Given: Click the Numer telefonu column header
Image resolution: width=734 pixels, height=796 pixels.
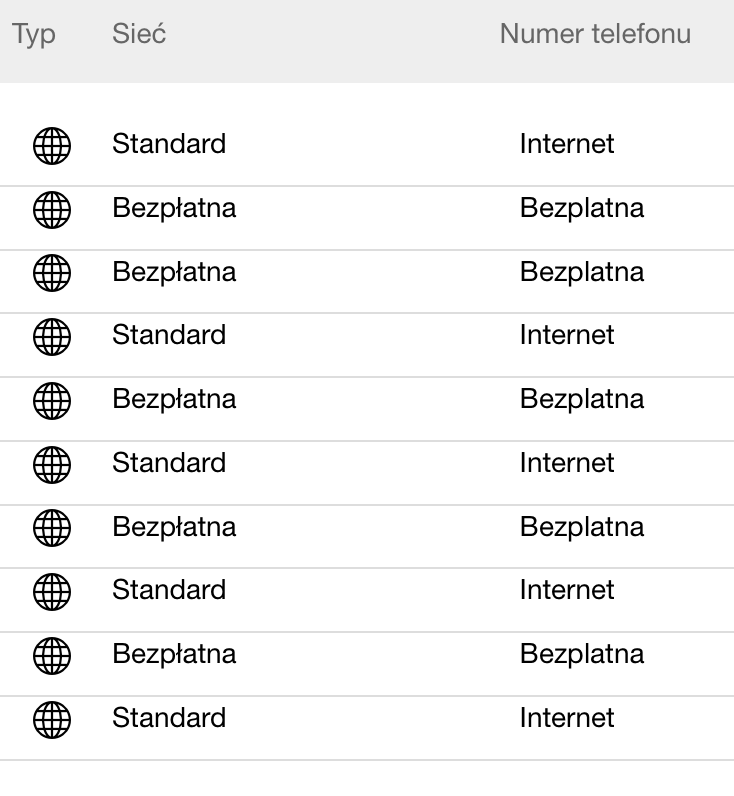Looking at the screenshot, I should point(595,34).
